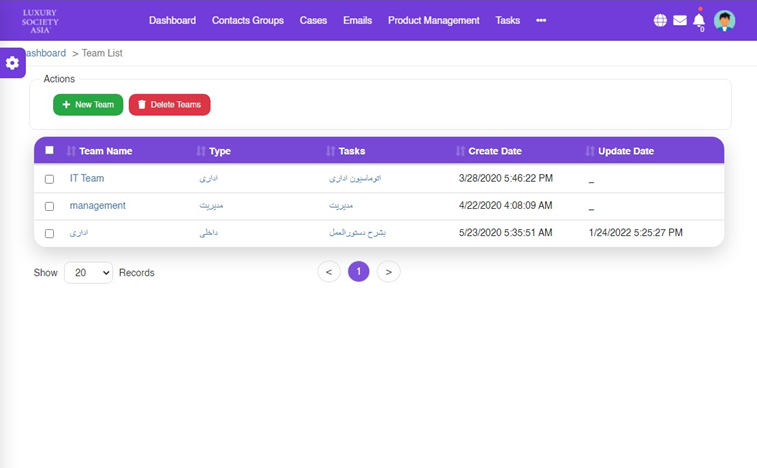Open Contacts Groups menu
Viewport: 757px width, 468px height.
(247, 20)
